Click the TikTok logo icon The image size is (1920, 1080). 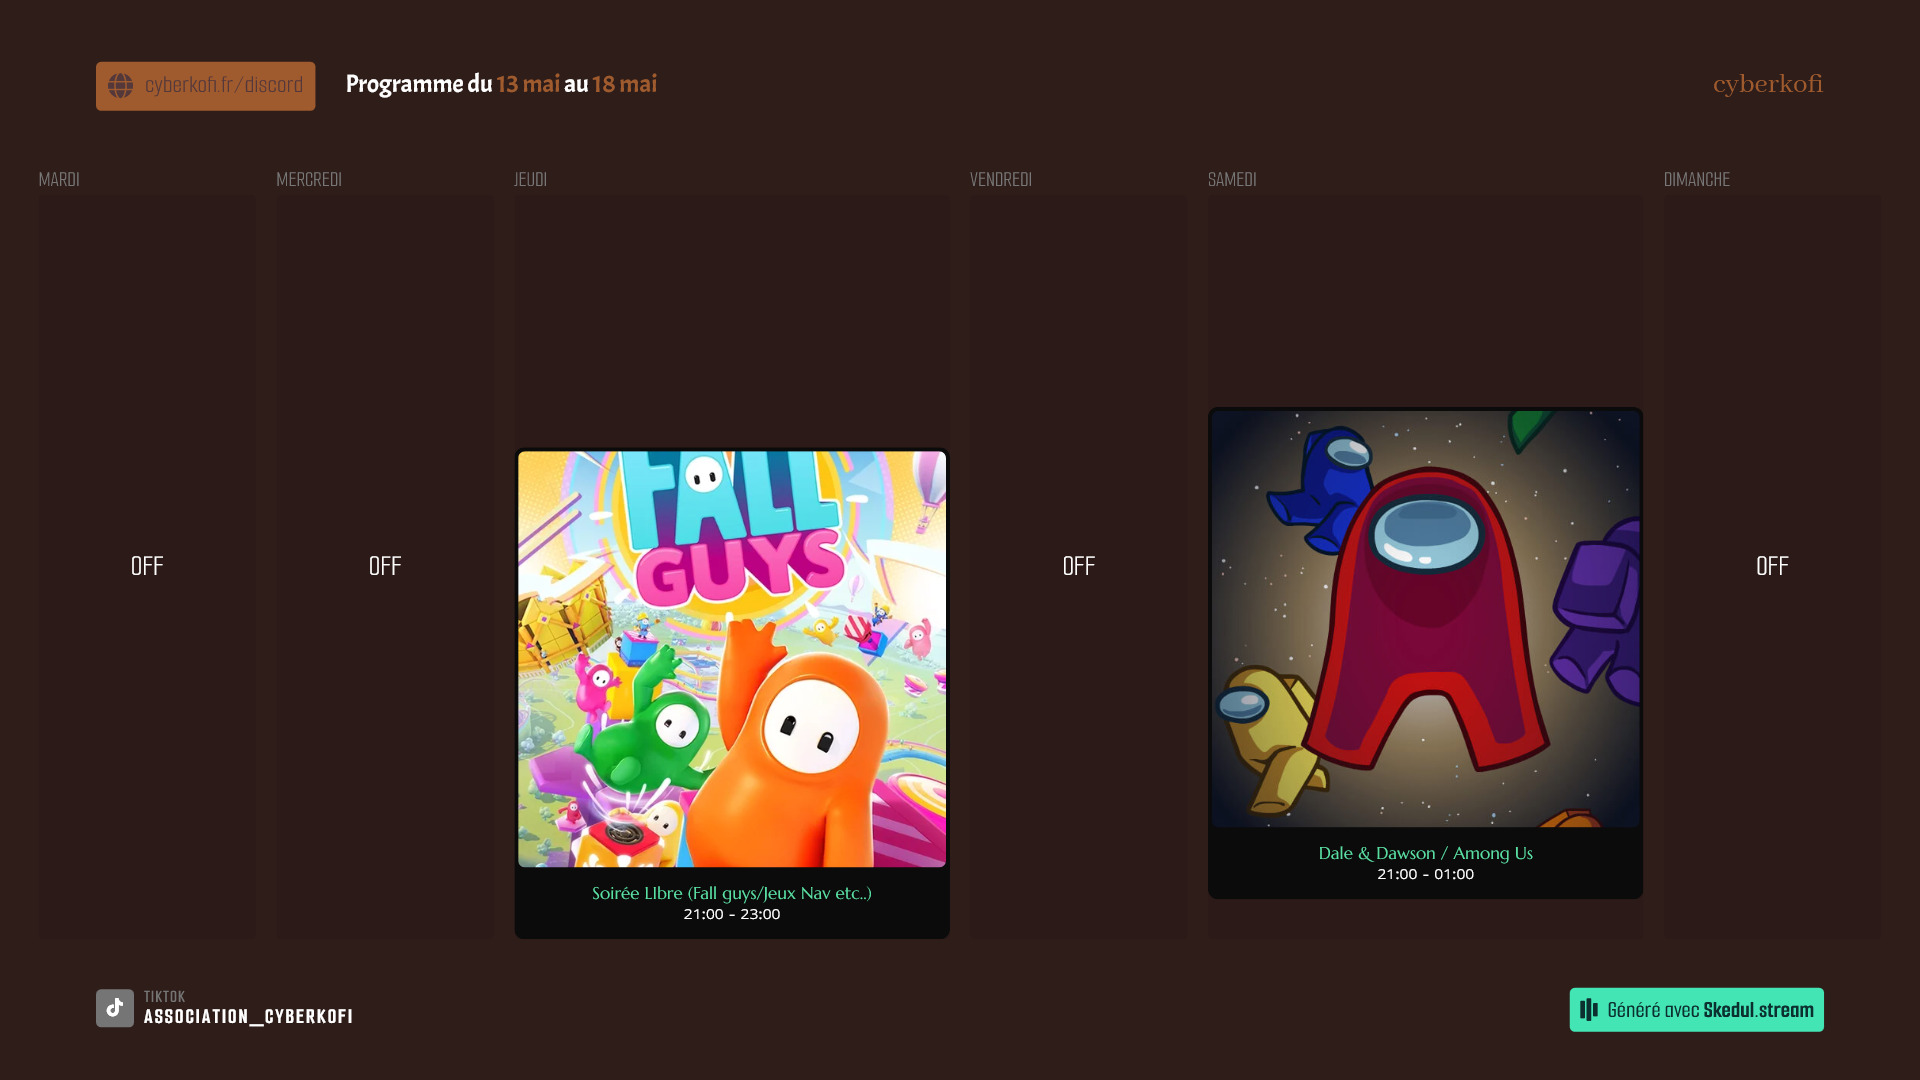pyautogui.click(x=115, y=1008)
